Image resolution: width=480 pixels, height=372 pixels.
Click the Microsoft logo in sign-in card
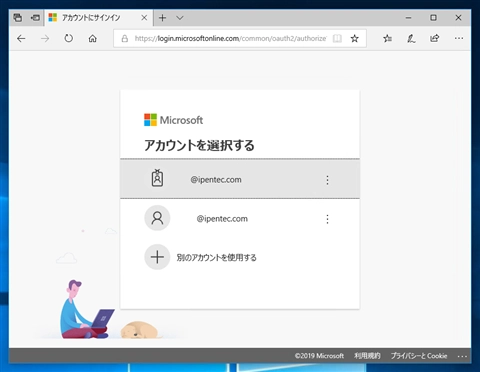coord(173,120)
